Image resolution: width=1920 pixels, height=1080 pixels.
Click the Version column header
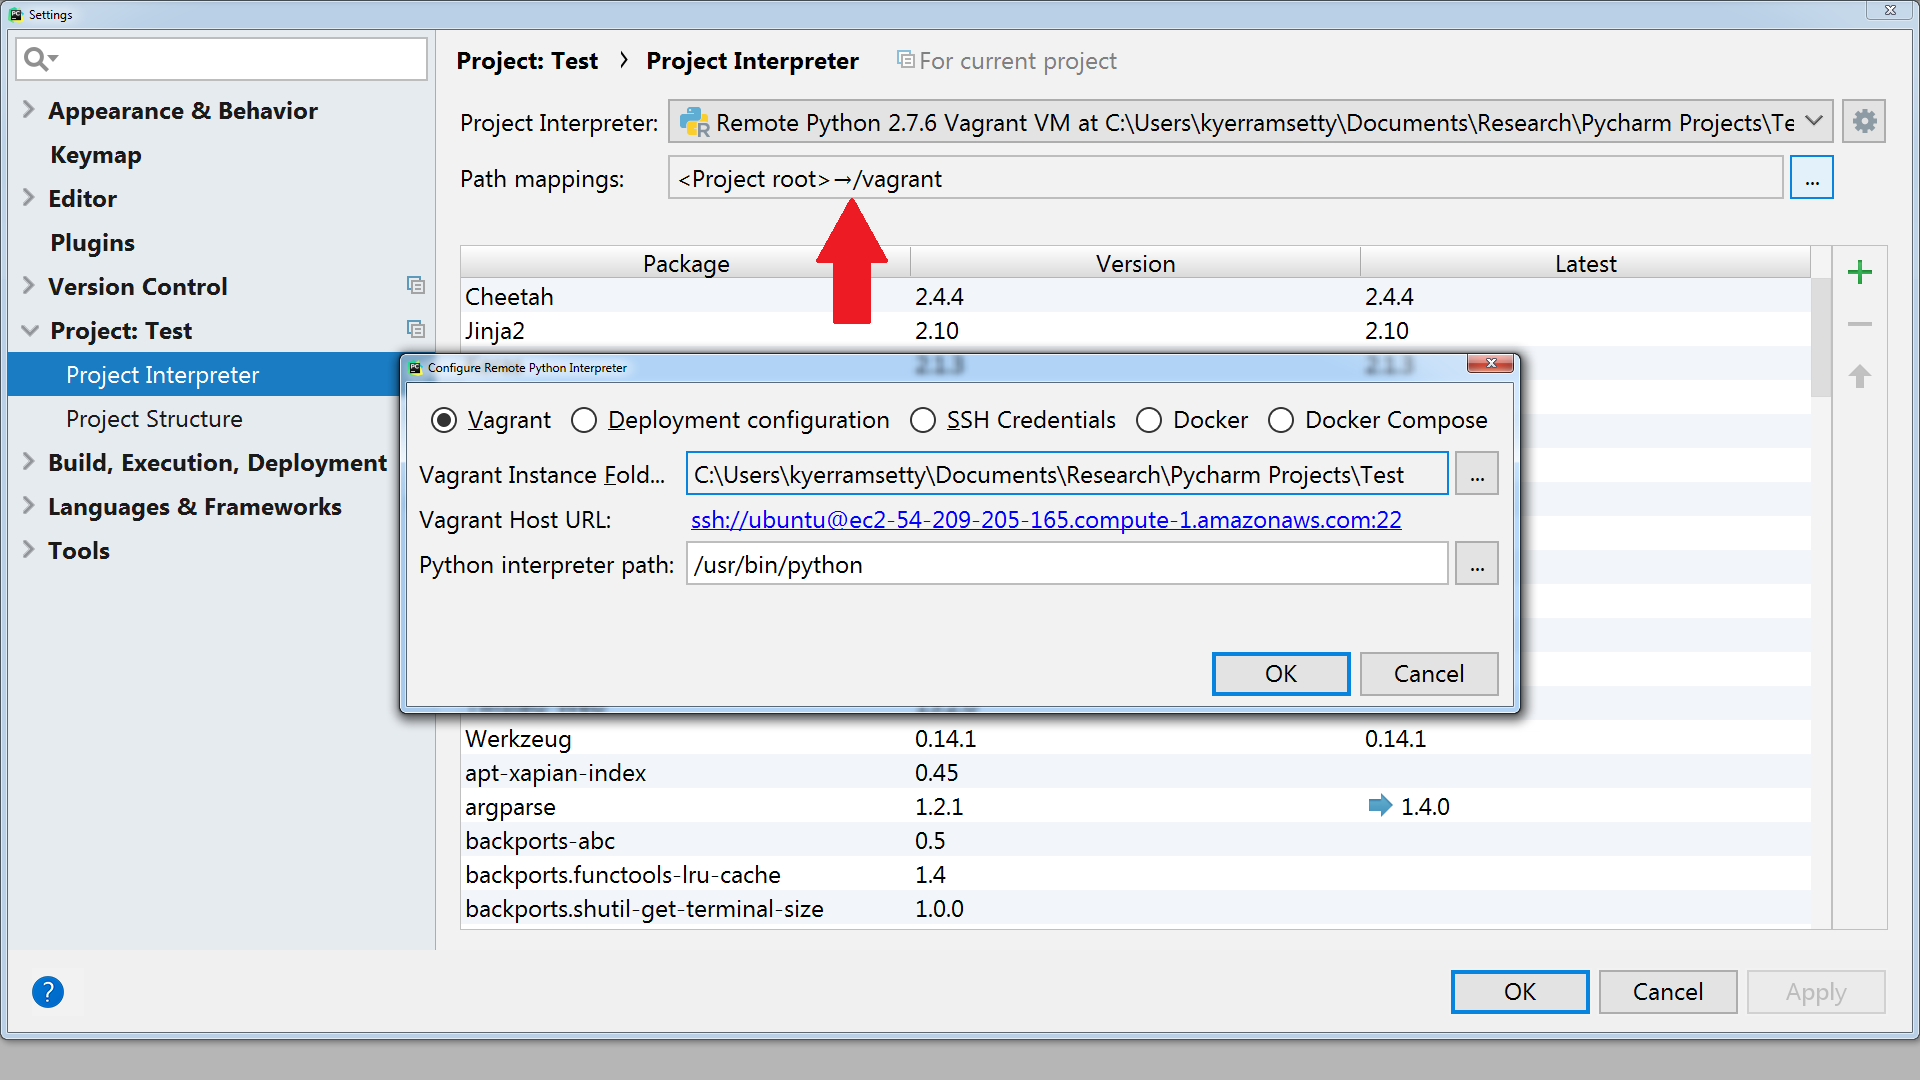(1135, 263)
